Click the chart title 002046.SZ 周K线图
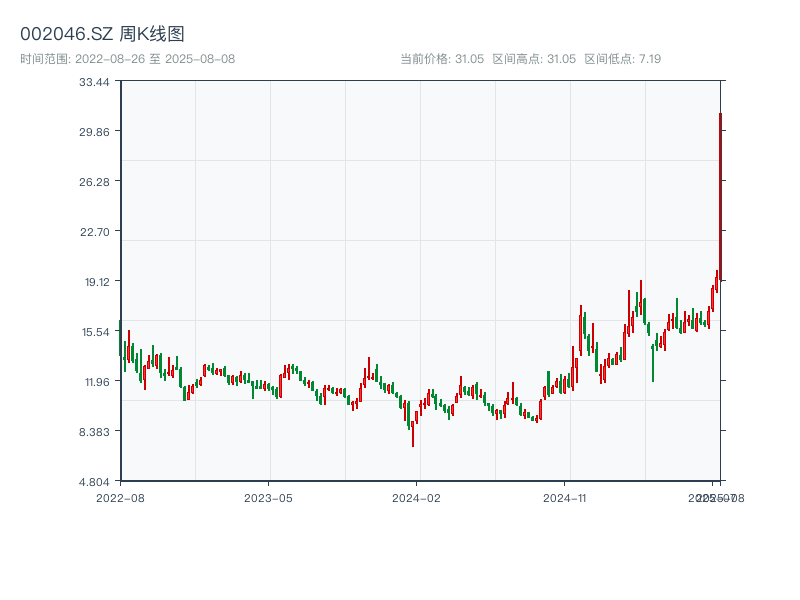 point(102,34)
